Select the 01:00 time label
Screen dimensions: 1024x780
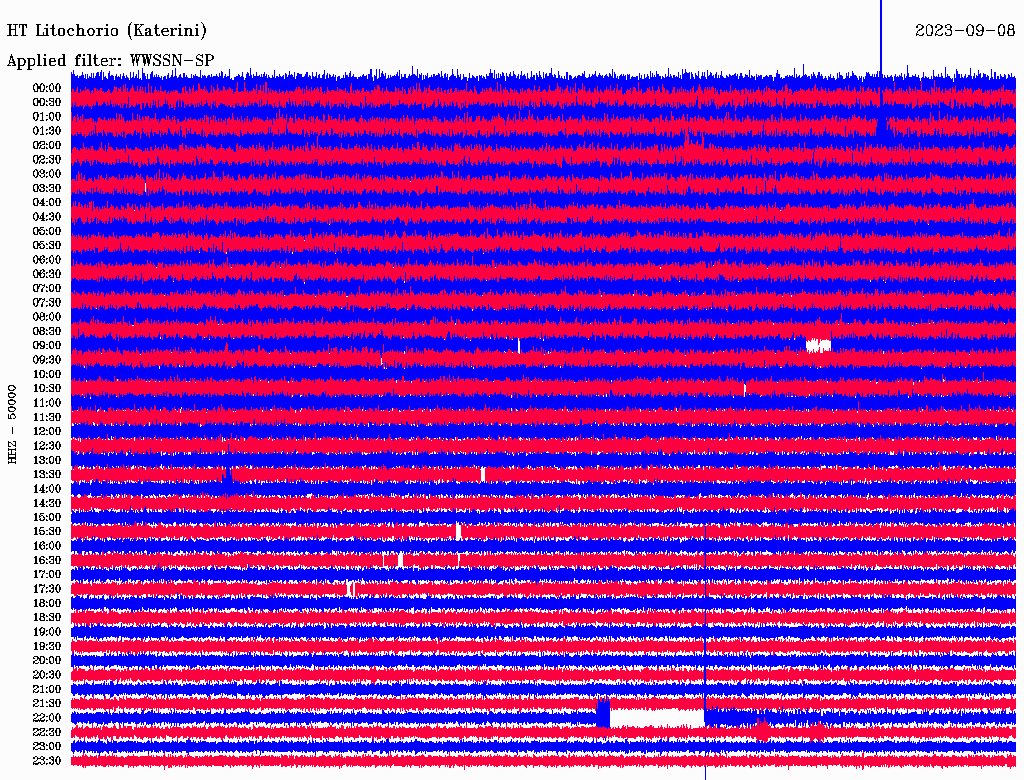47,117
